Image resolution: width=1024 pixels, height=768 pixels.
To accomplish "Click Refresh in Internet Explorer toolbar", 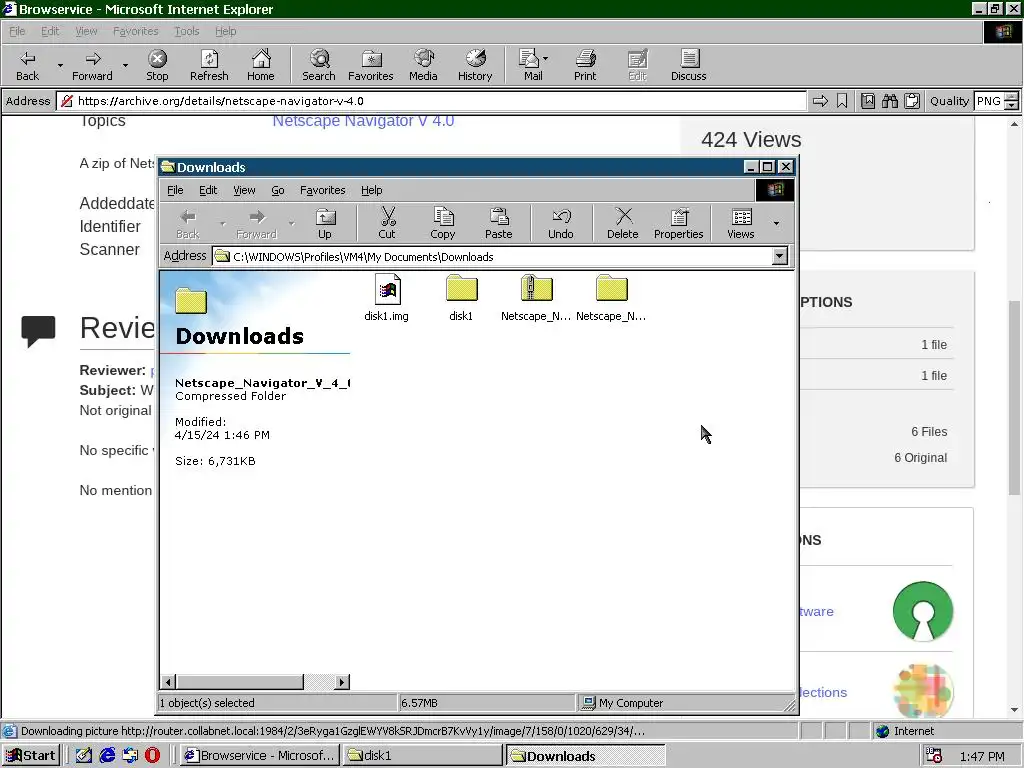I will (x=210, y=65).
